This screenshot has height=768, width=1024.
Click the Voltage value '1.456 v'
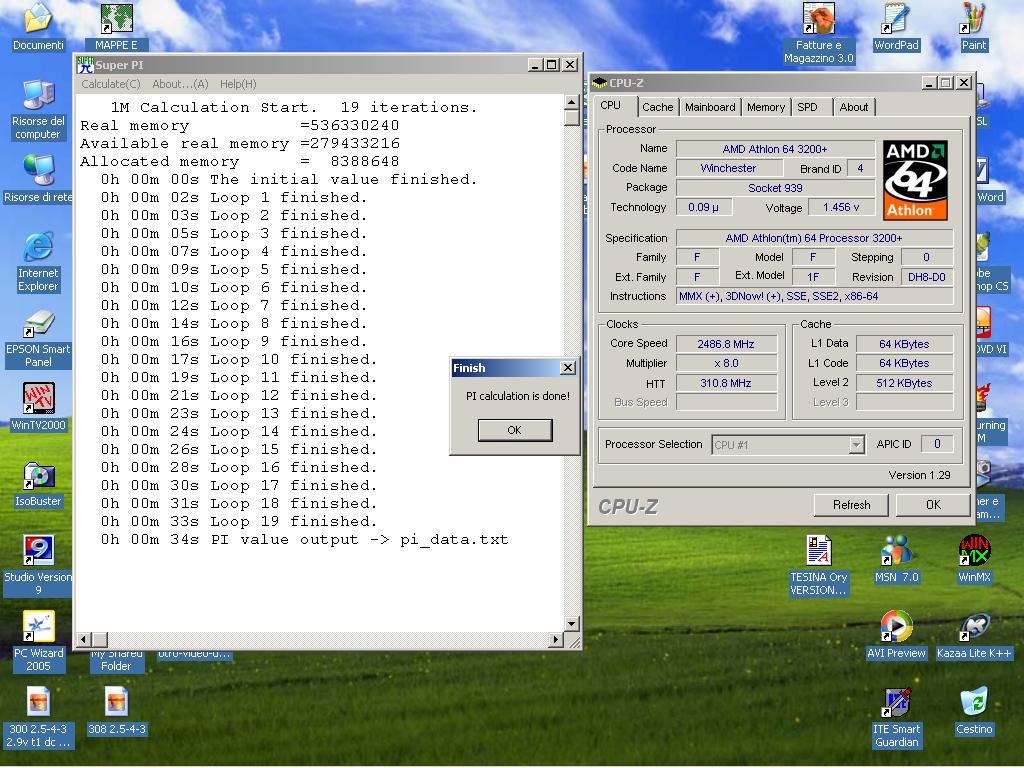pos(840,207)
